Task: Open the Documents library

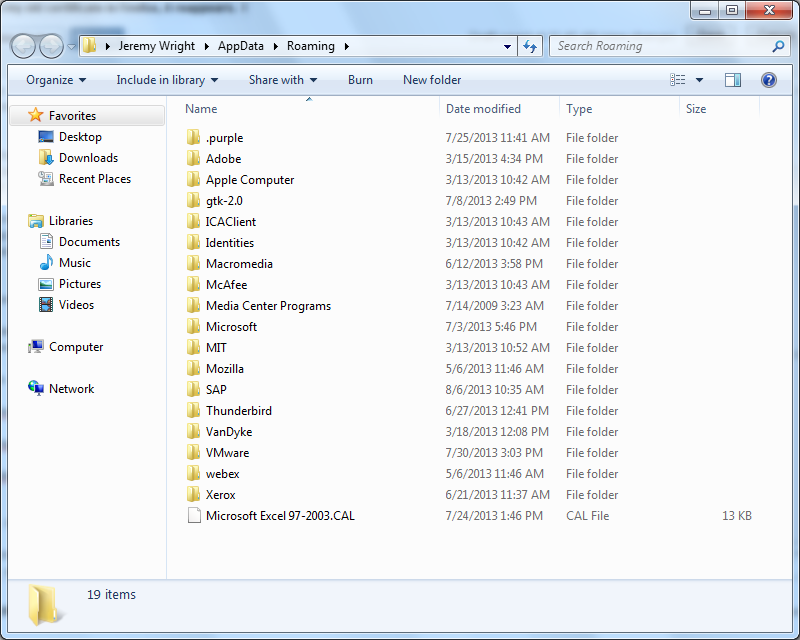Action: tap(89, 242)
